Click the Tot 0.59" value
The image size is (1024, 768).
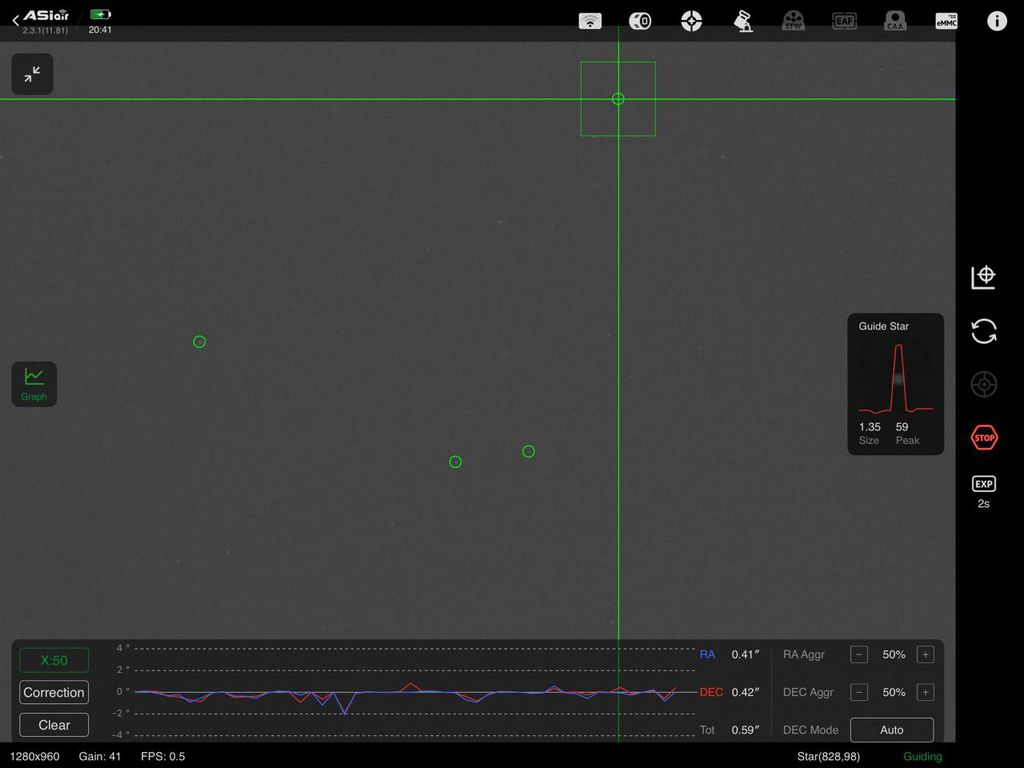(x=745, y=730)
